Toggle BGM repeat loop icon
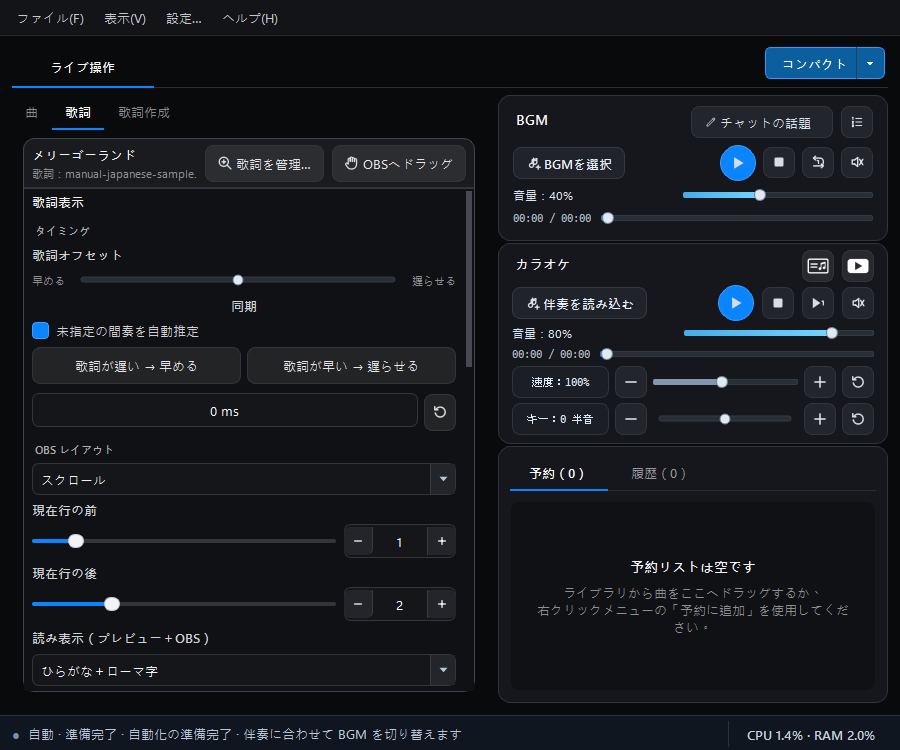900x750 pixels. point(818,162)
